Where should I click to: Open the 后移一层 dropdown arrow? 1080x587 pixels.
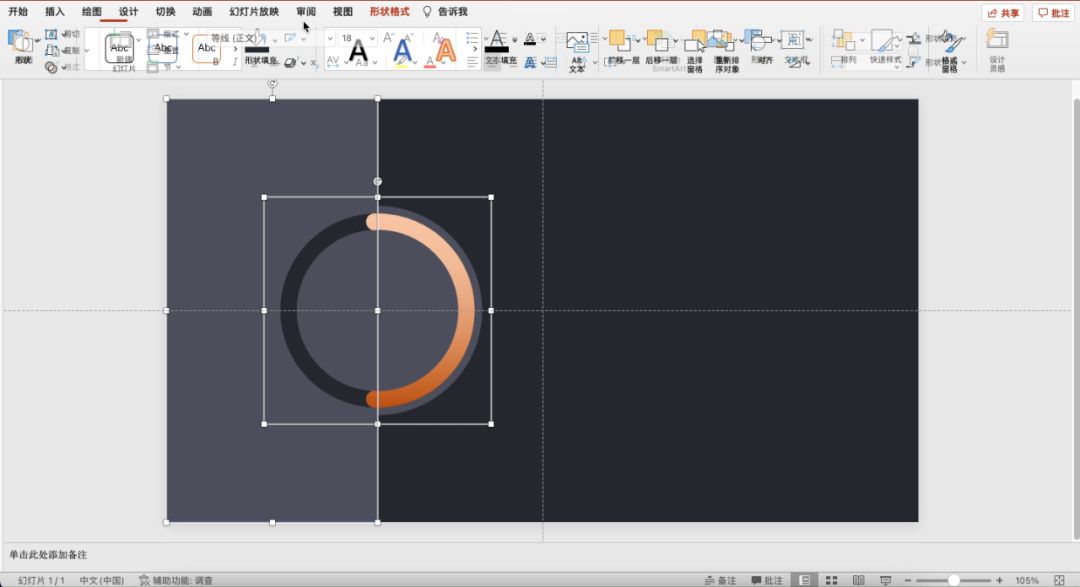[x=675, y=40]
